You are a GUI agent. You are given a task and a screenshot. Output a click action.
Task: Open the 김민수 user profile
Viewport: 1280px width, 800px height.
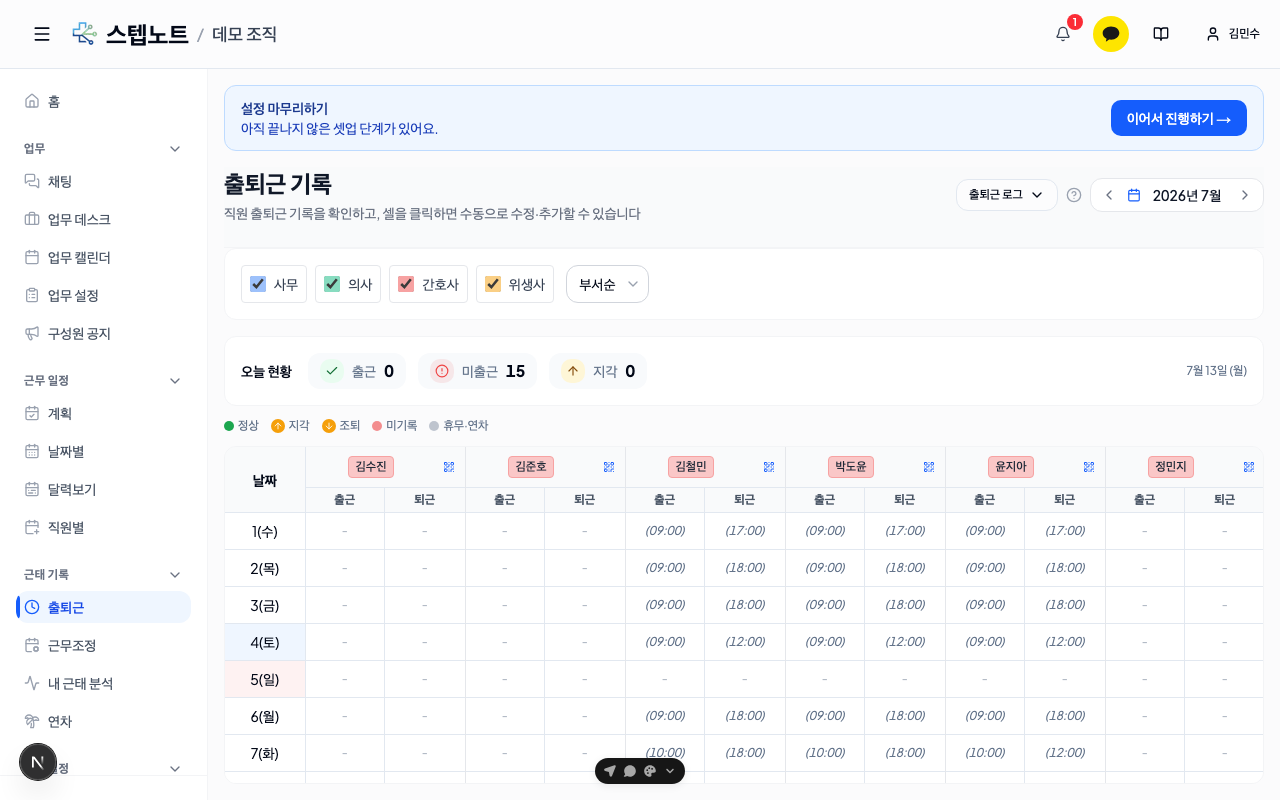[1233, 34]
